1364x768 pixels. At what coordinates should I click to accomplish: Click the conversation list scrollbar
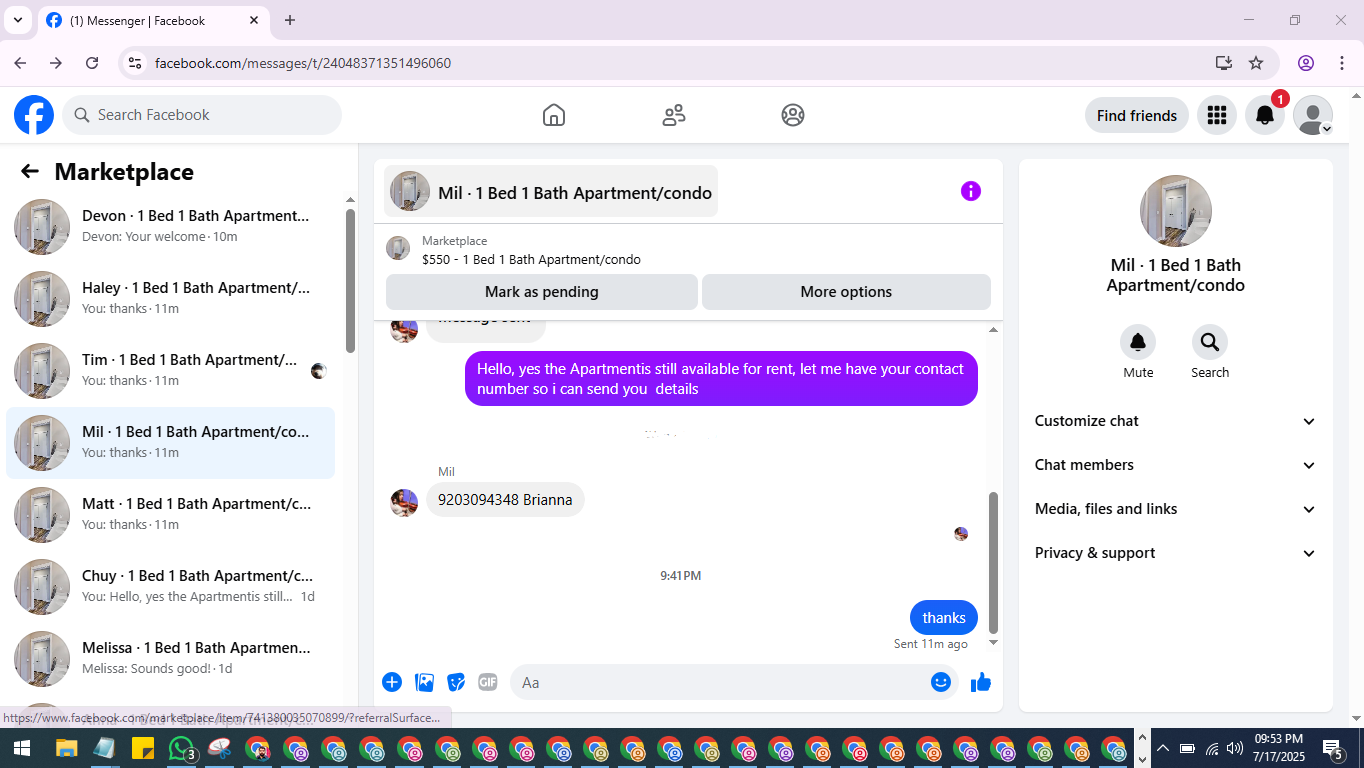click(350, 280)
